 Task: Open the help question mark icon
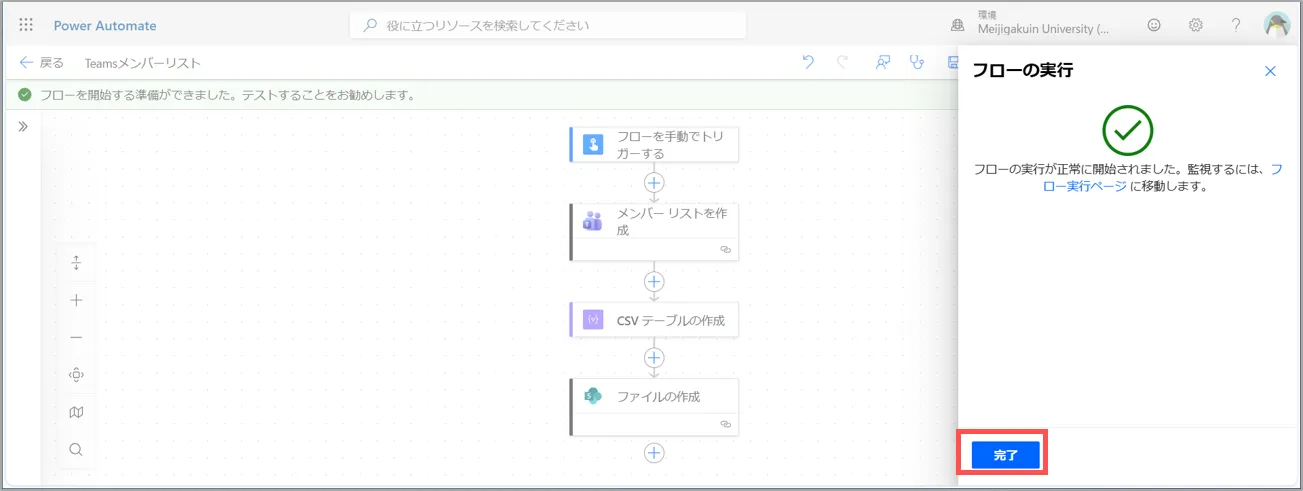pos(1236,25)
